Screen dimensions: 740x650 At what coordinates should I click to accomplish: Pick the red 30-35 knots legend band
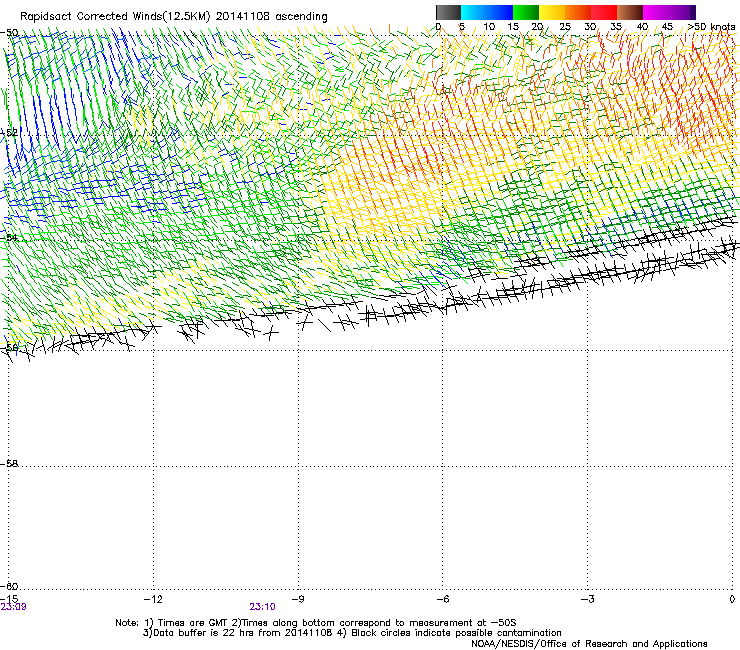click(x=604, y=12)
